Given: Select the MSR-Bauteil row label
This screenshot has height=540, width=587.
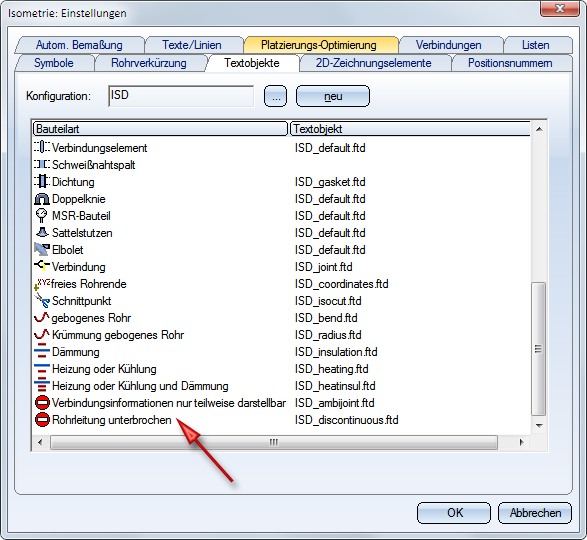Looking at the screenshot, I should 81,216.
